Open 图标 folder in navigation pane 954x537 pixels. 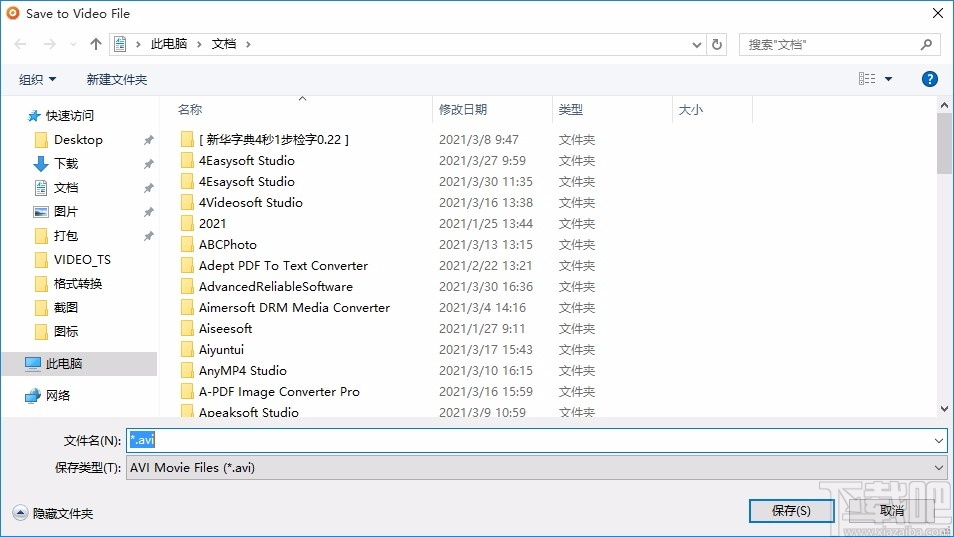coord(66,331)
